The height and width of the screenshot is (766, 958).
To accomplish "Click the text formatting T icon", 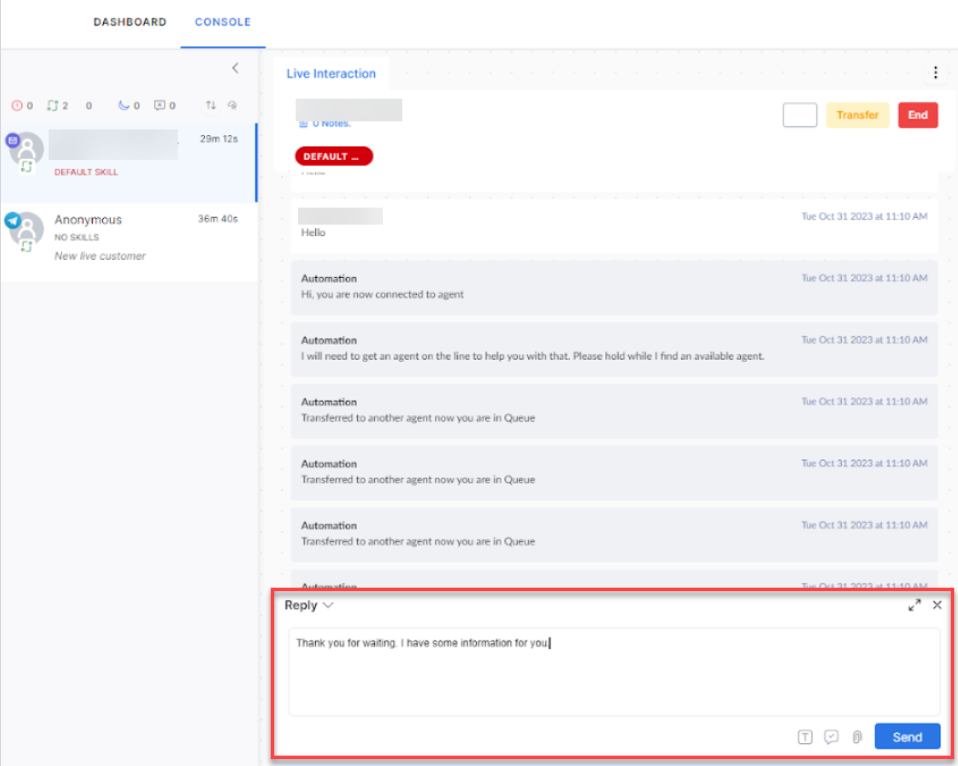I will pos(805,737).
